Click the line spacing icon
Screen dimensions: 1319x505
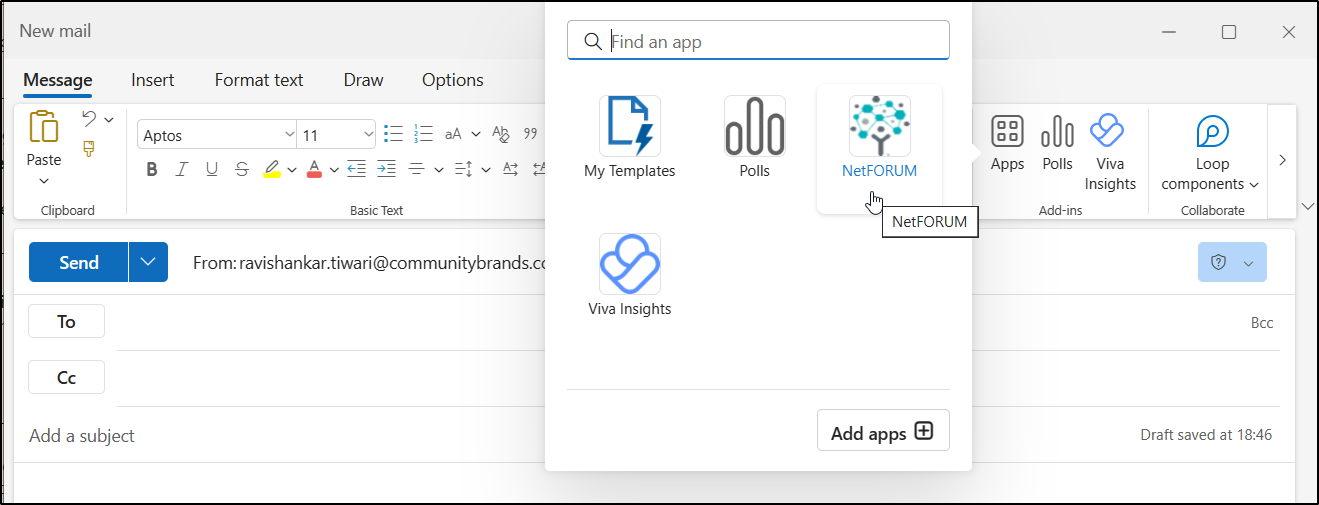(463, 169)
